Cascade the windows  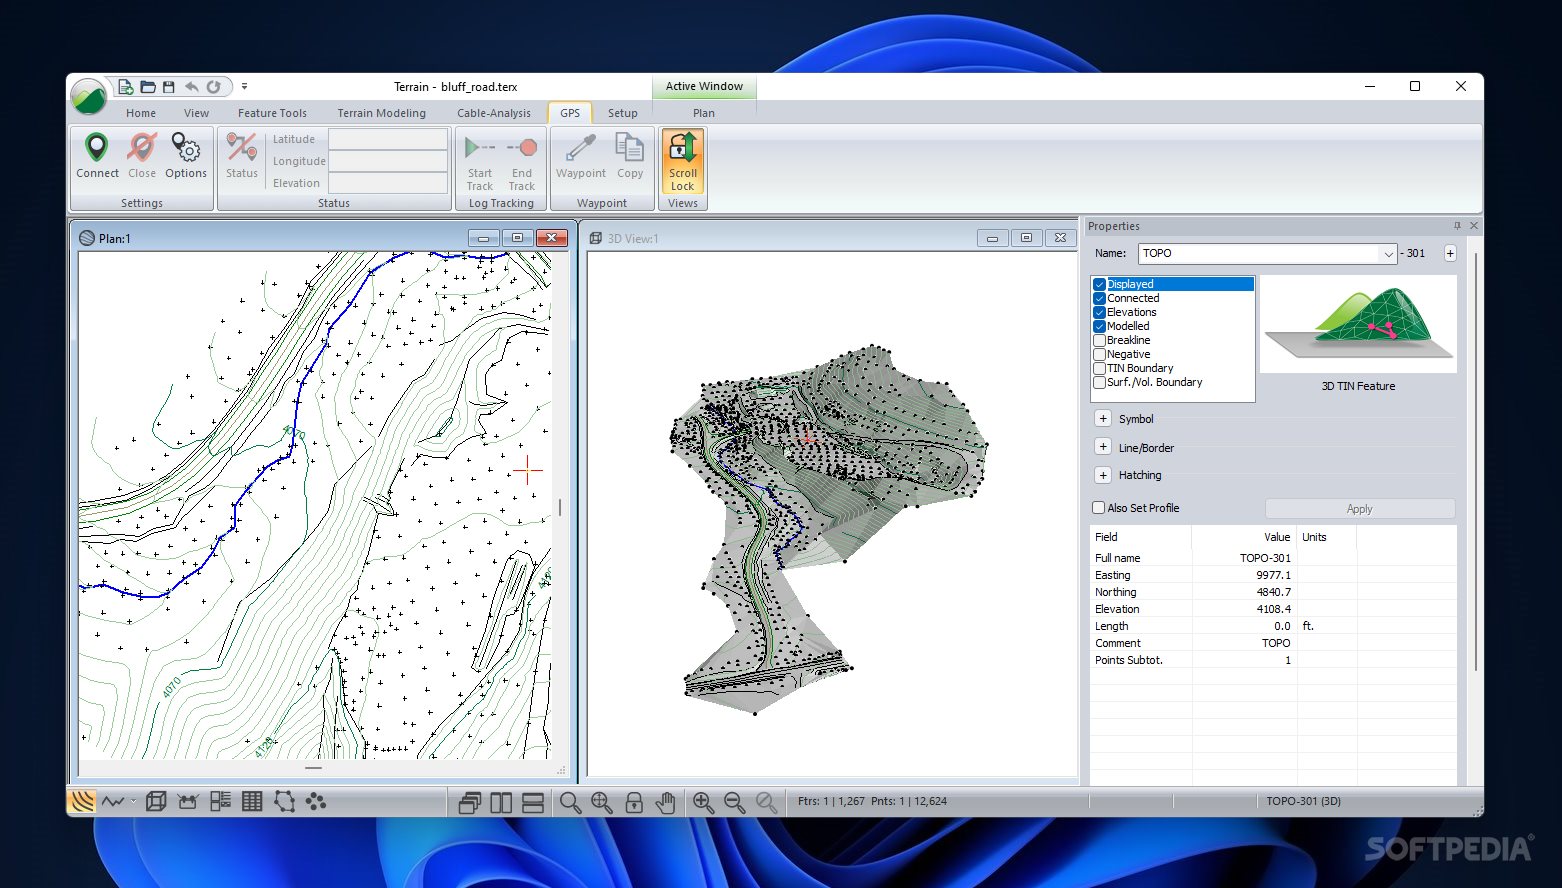469,802
